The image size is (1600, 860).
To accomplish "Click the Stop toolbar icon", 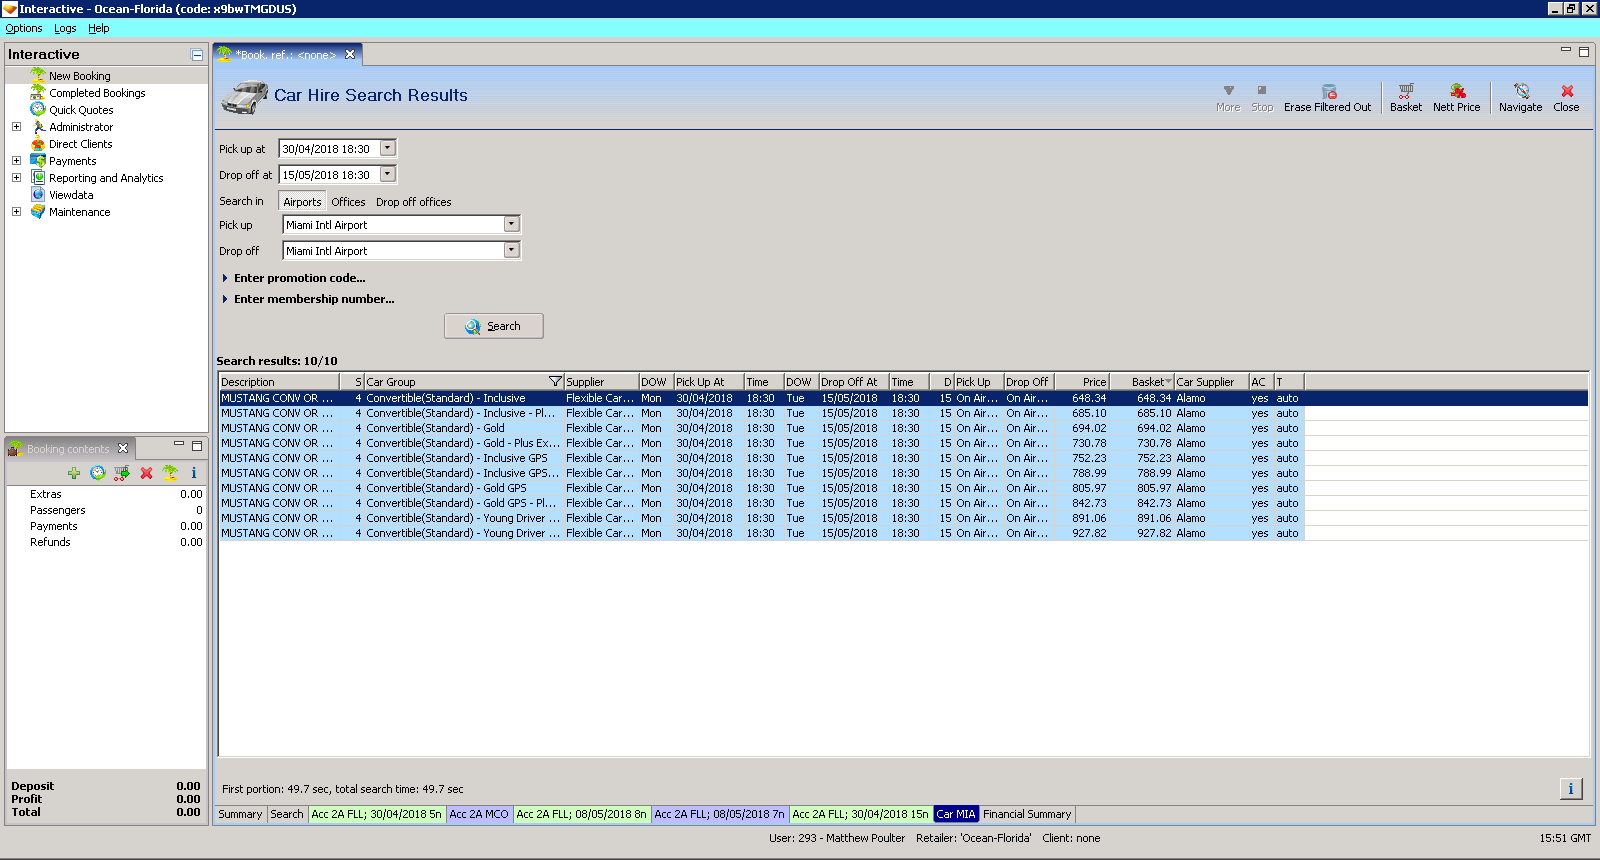I will click(x=1262, y=91).
